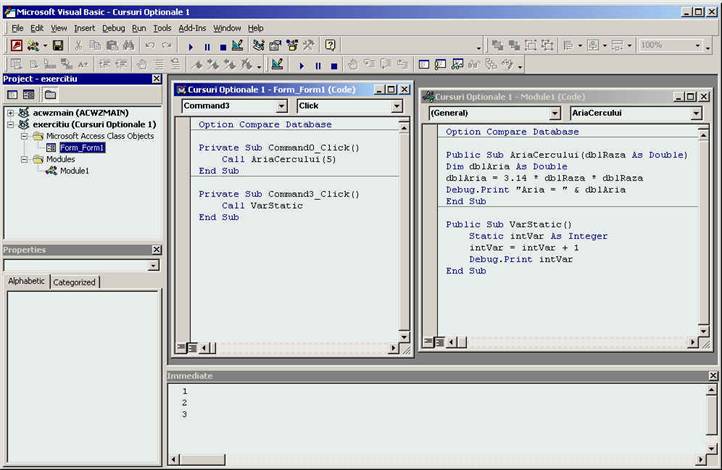
Task: Open the Properties Window toolbar icon
Action: (275, 45)
